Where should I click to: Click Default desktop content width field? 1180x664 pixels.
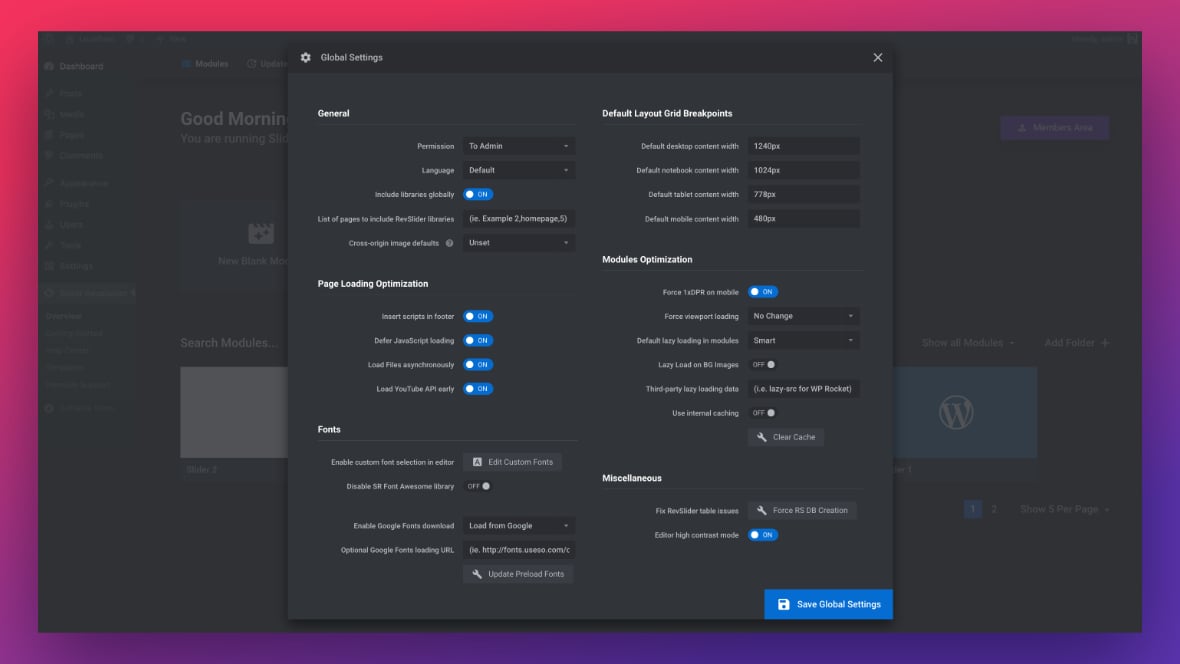click(803, 146)
